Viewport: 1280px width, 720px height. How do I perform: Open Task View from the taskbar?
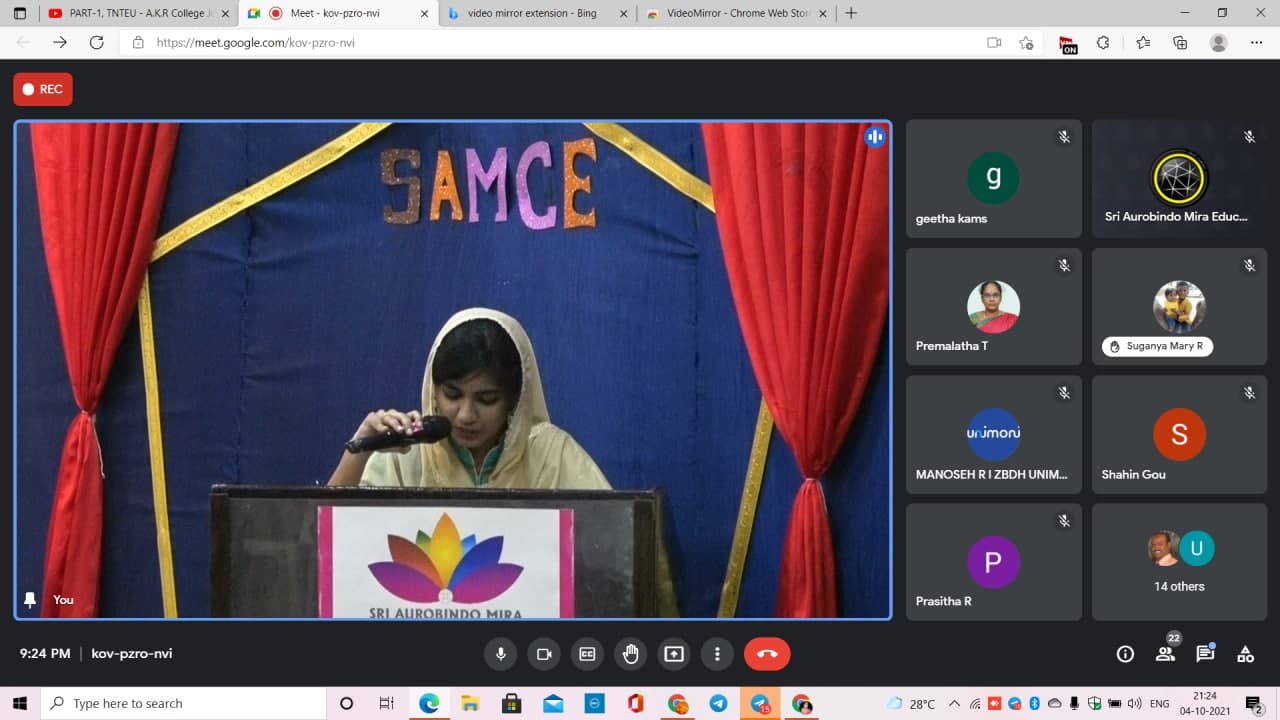[387, 703]
